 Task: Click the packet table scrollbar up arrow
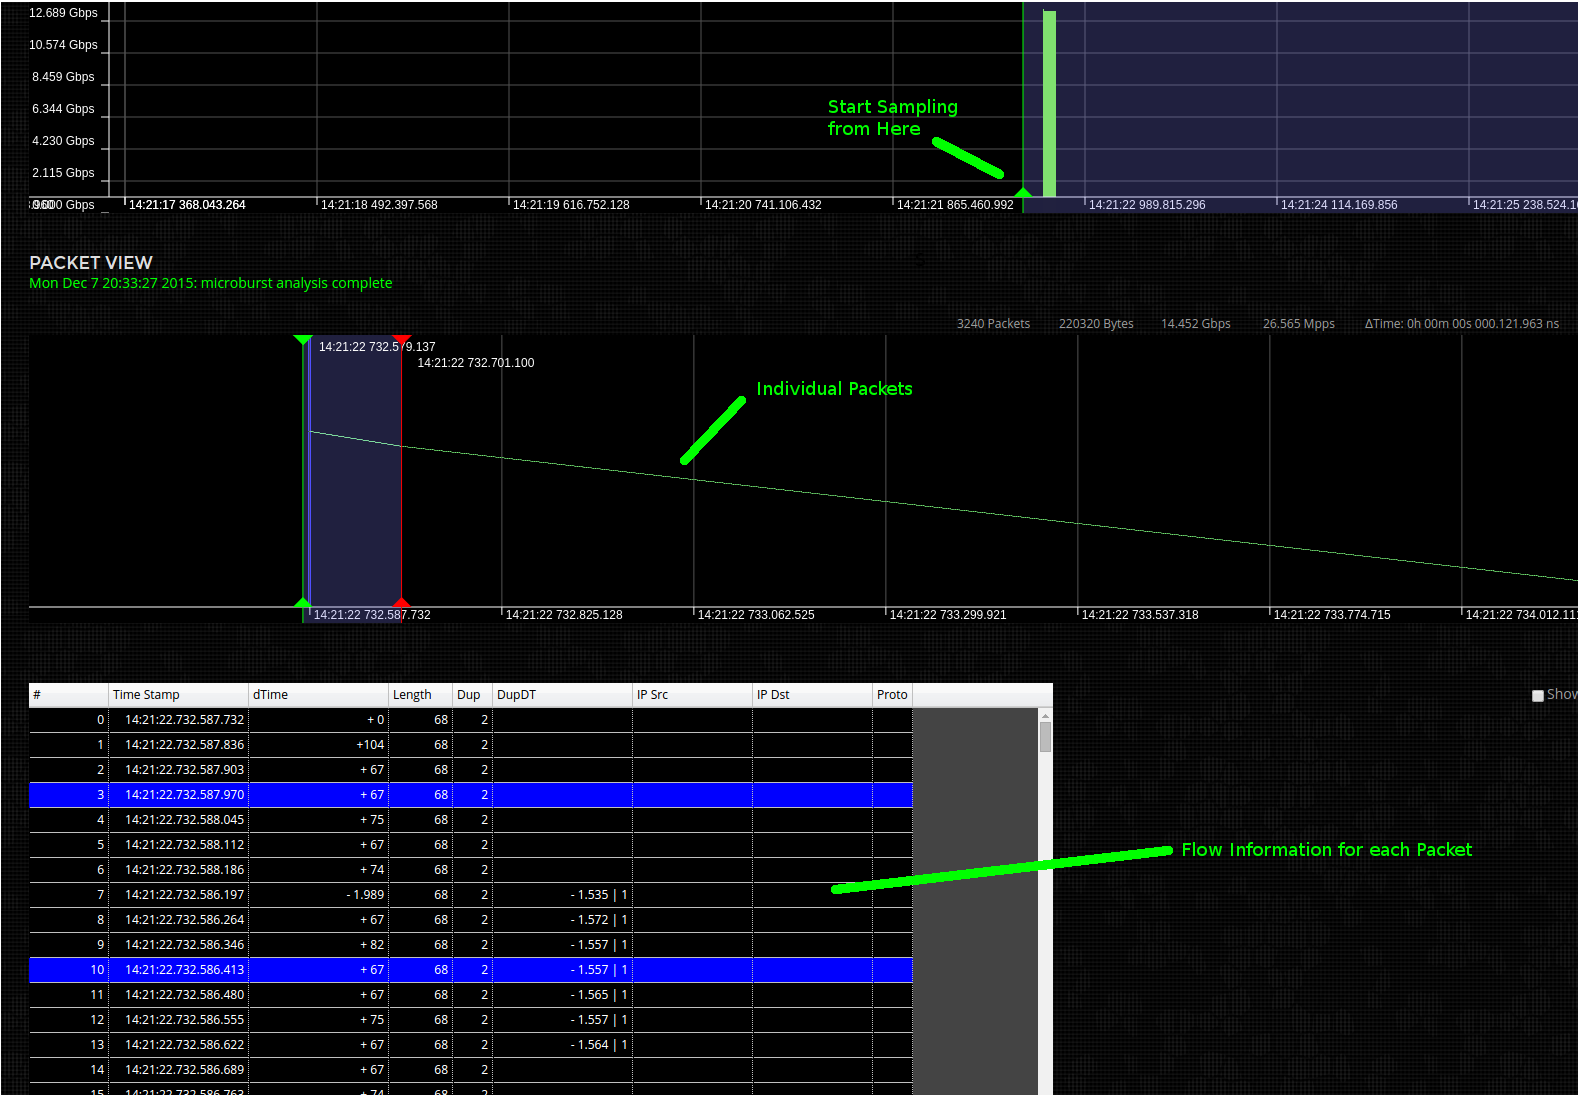(x=1045, y=715)
